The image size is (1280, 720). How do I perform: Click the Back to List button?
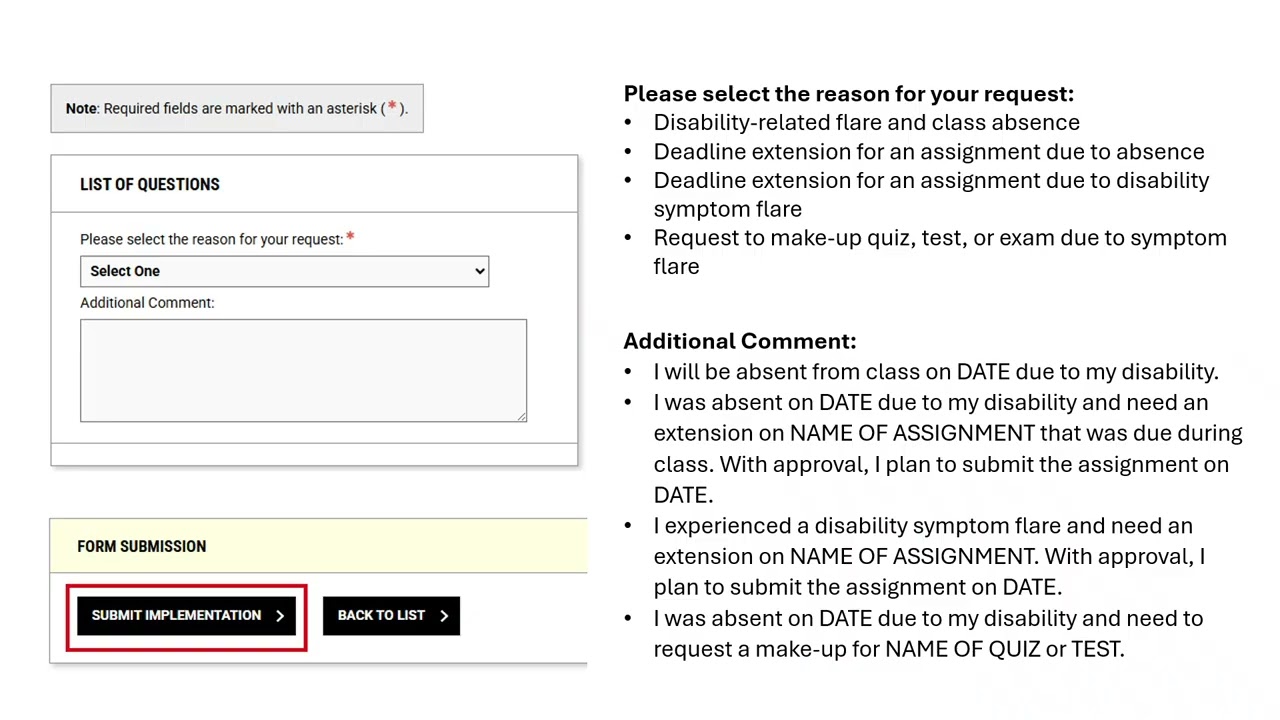coord(390,615)
